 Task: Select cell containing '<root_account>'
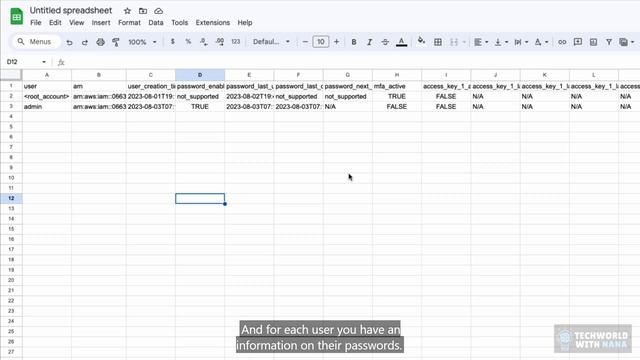pyautogui.click(x=47, y=96)
